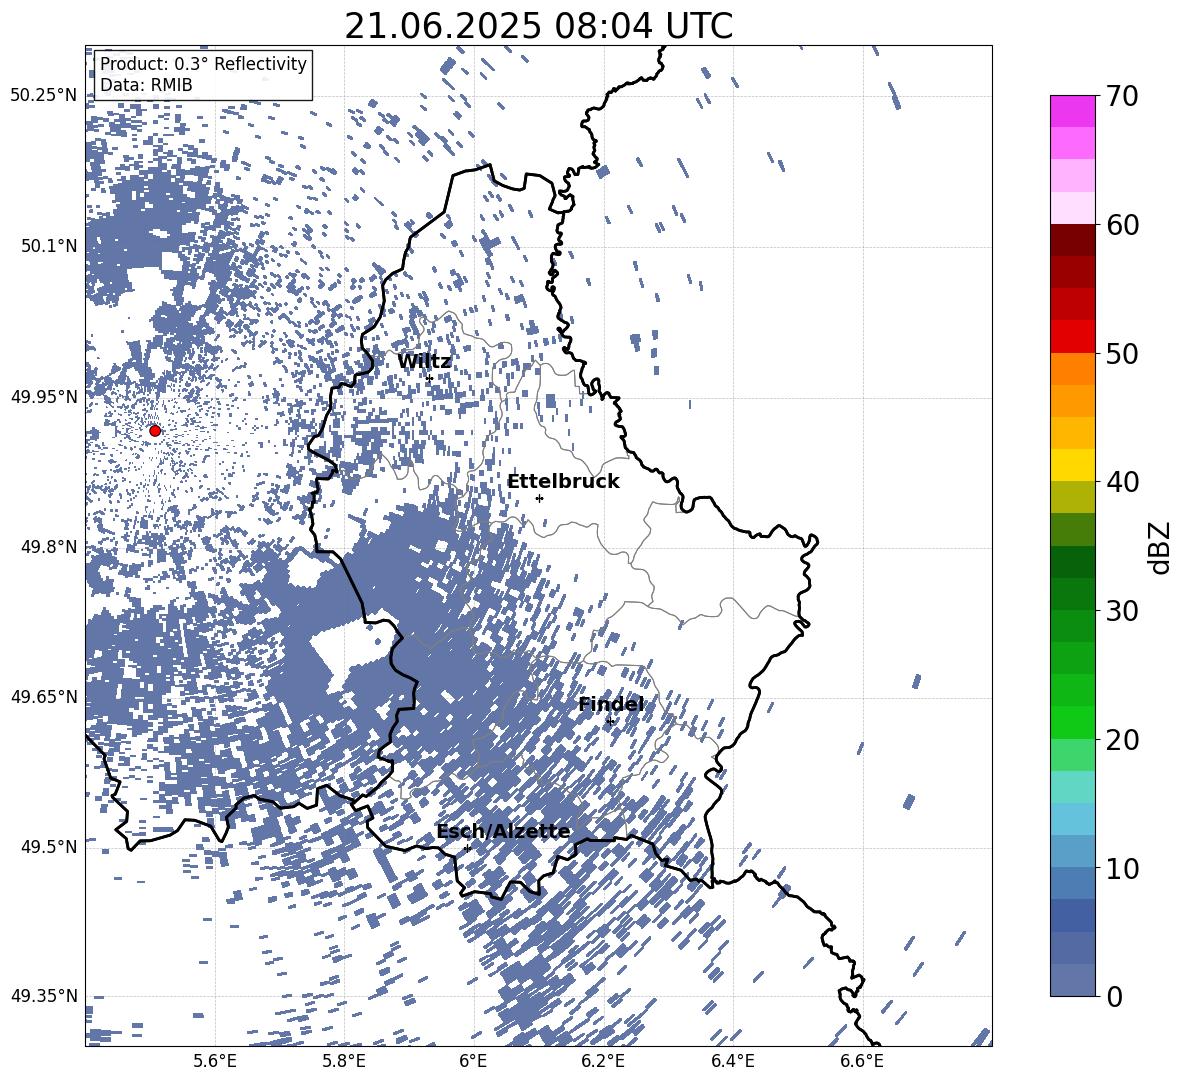Click the colorbar value 70
Image resolution: width=1184 pixels, height=1081 pixels.
(x=1122, y=97)
